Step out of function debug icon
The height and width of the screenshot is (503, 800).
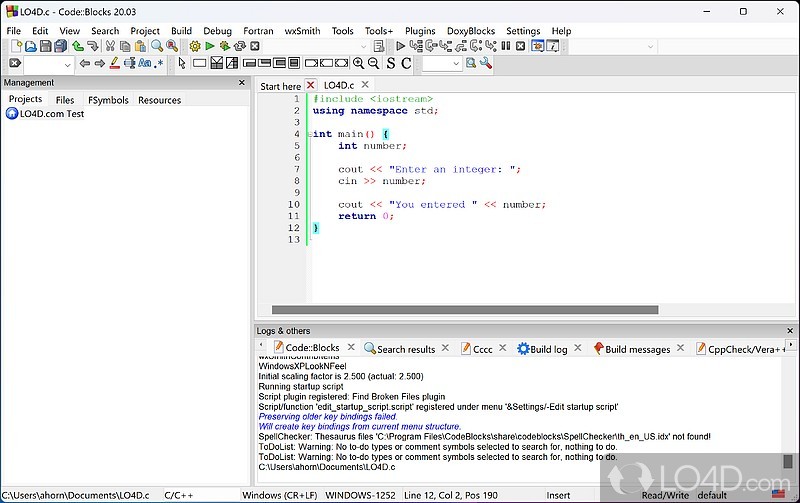point(461,46)
